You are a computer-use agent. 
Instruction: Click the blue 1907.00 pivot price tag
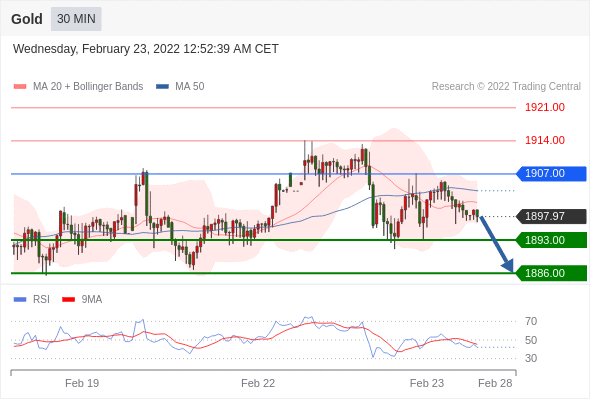(x=551, y=173)
